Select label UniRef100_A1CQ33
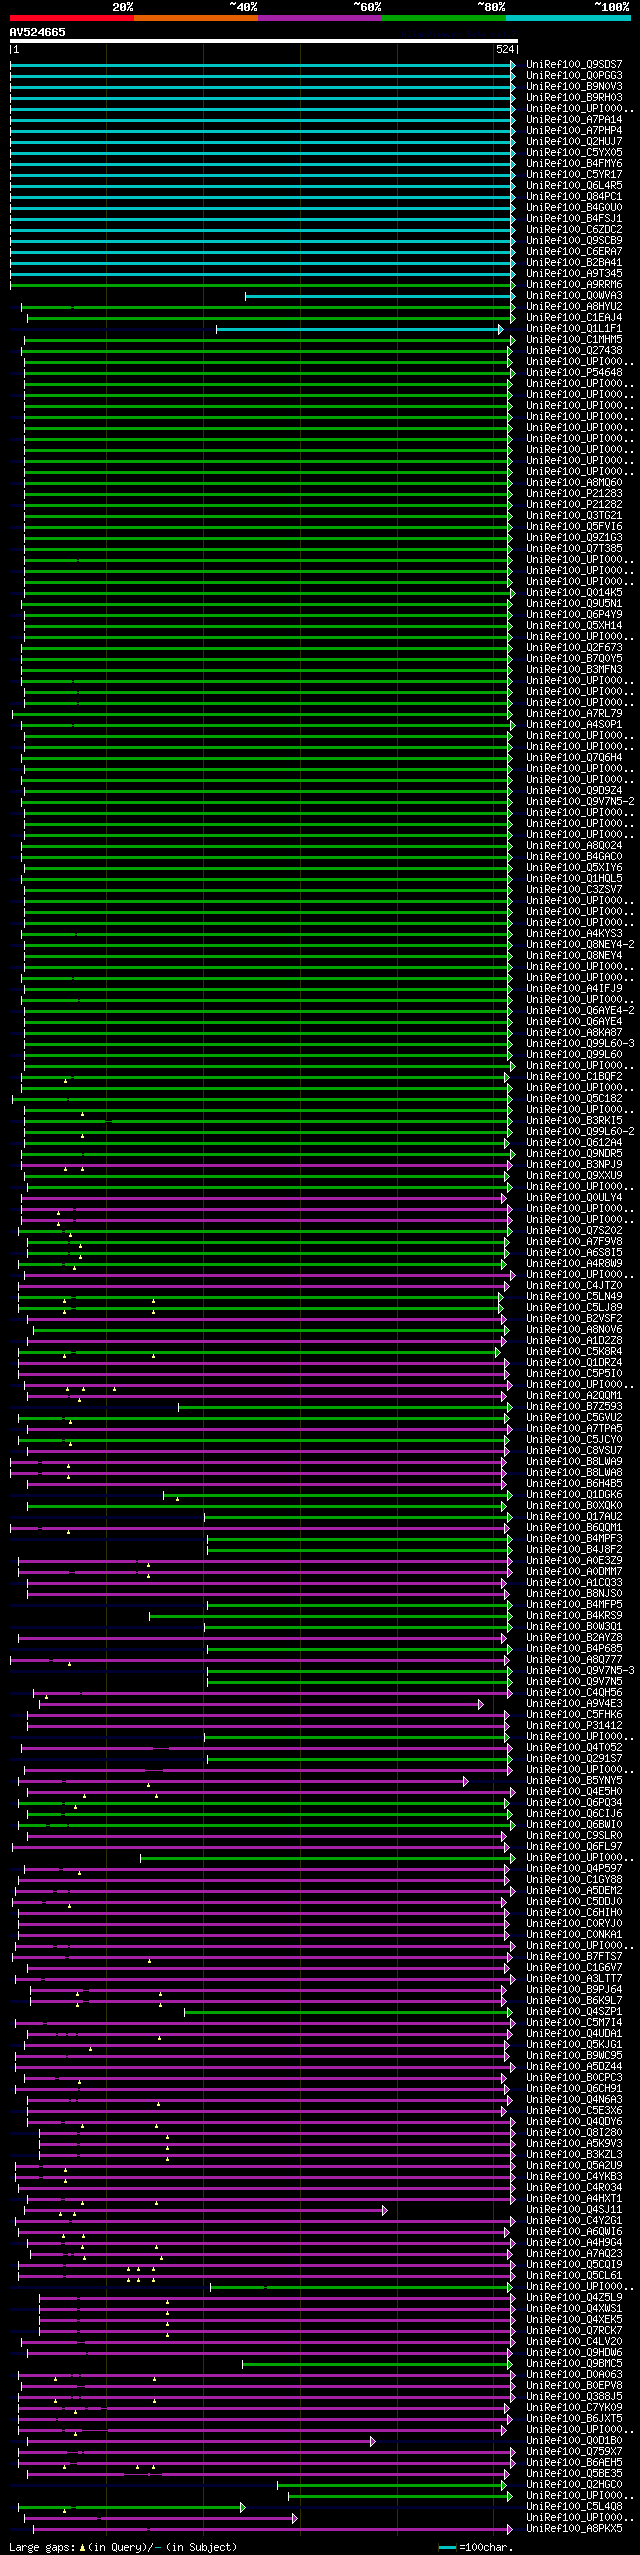The image size is (640, 2555). point(574,1583)
